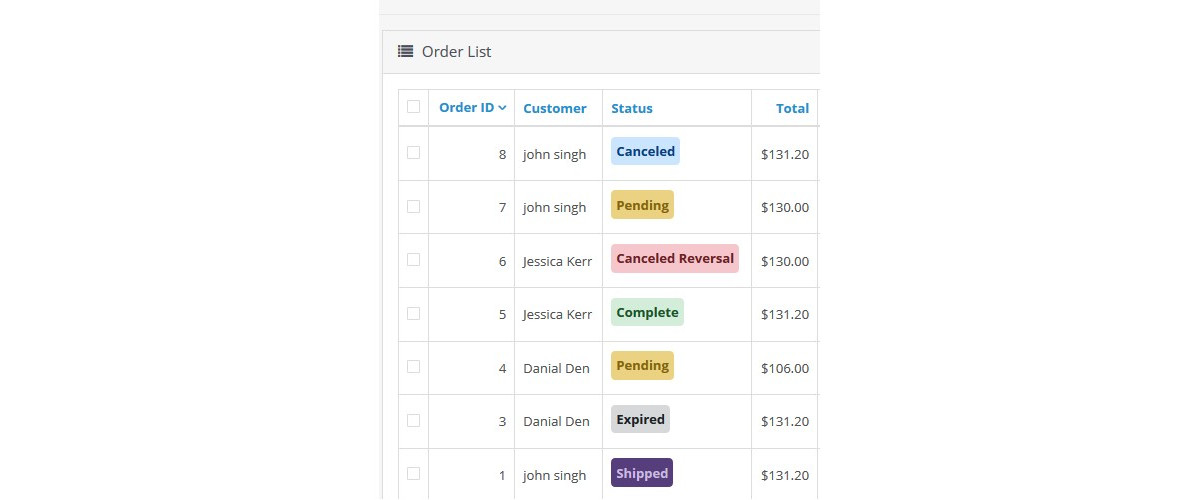Select the order 4 checkbox
Image resolution: width=1200 pixels, height=500 pixels.
coord(413,367)
